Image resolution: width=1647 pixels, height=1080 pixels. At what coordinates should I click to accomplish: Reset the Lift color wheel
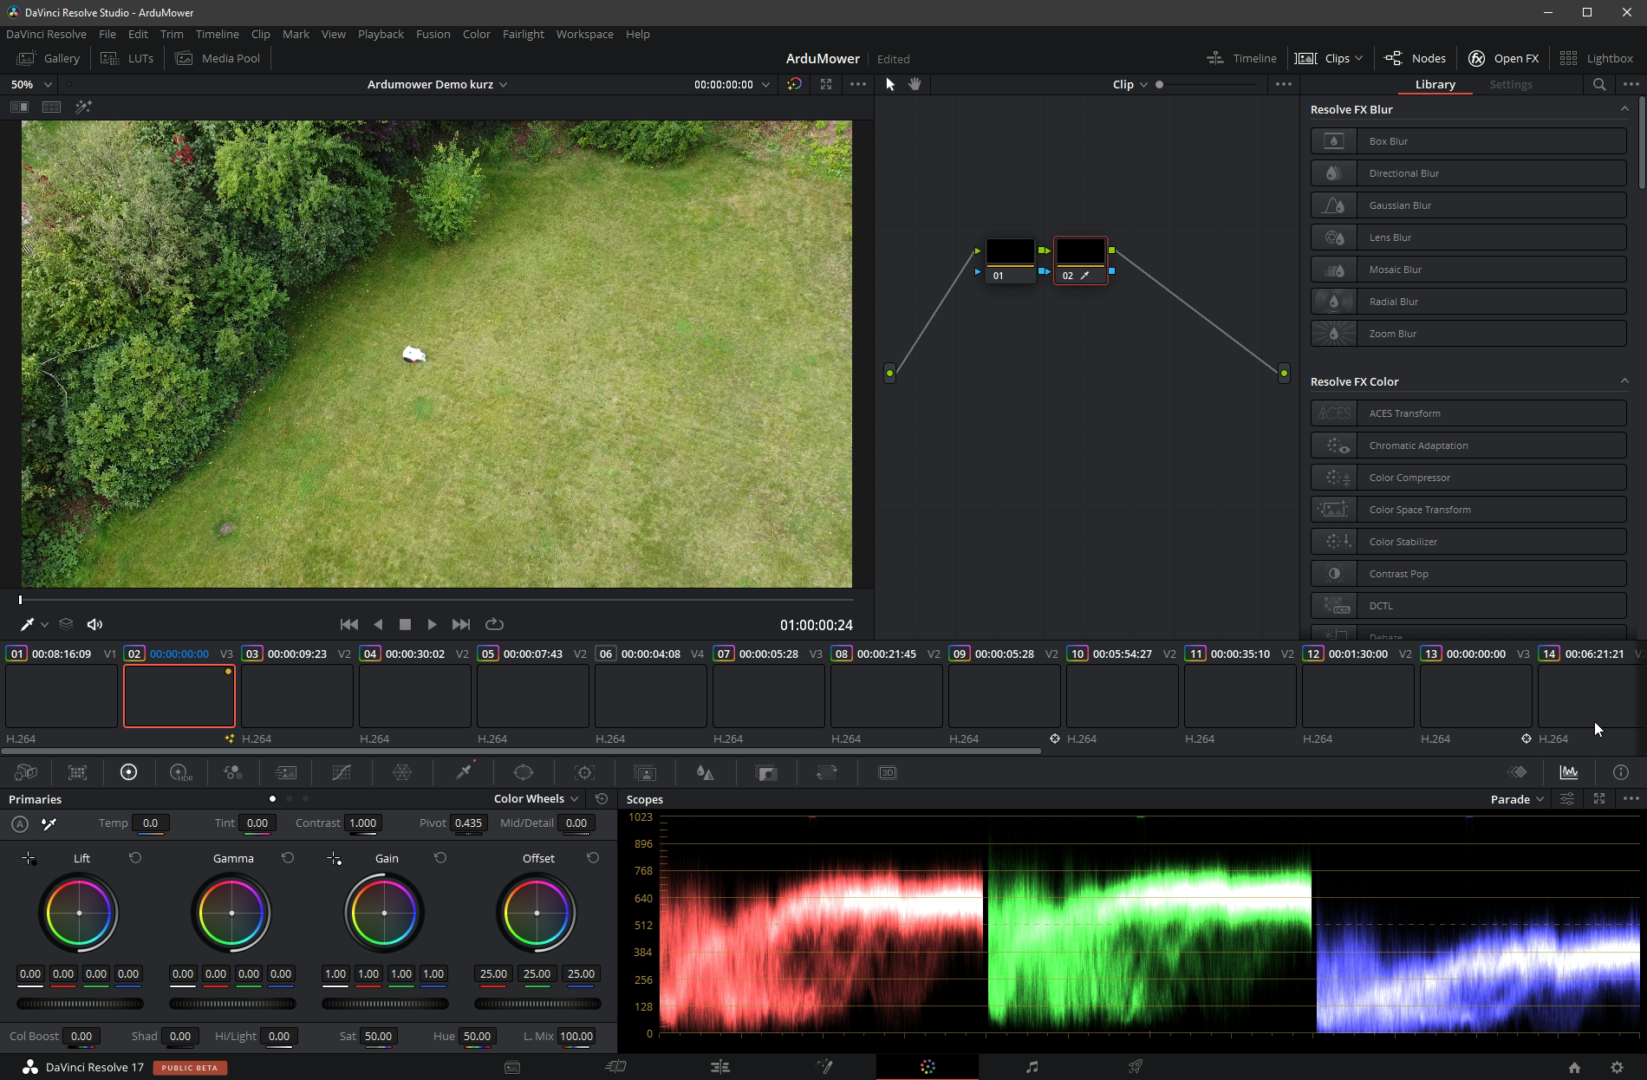(135, 858)
